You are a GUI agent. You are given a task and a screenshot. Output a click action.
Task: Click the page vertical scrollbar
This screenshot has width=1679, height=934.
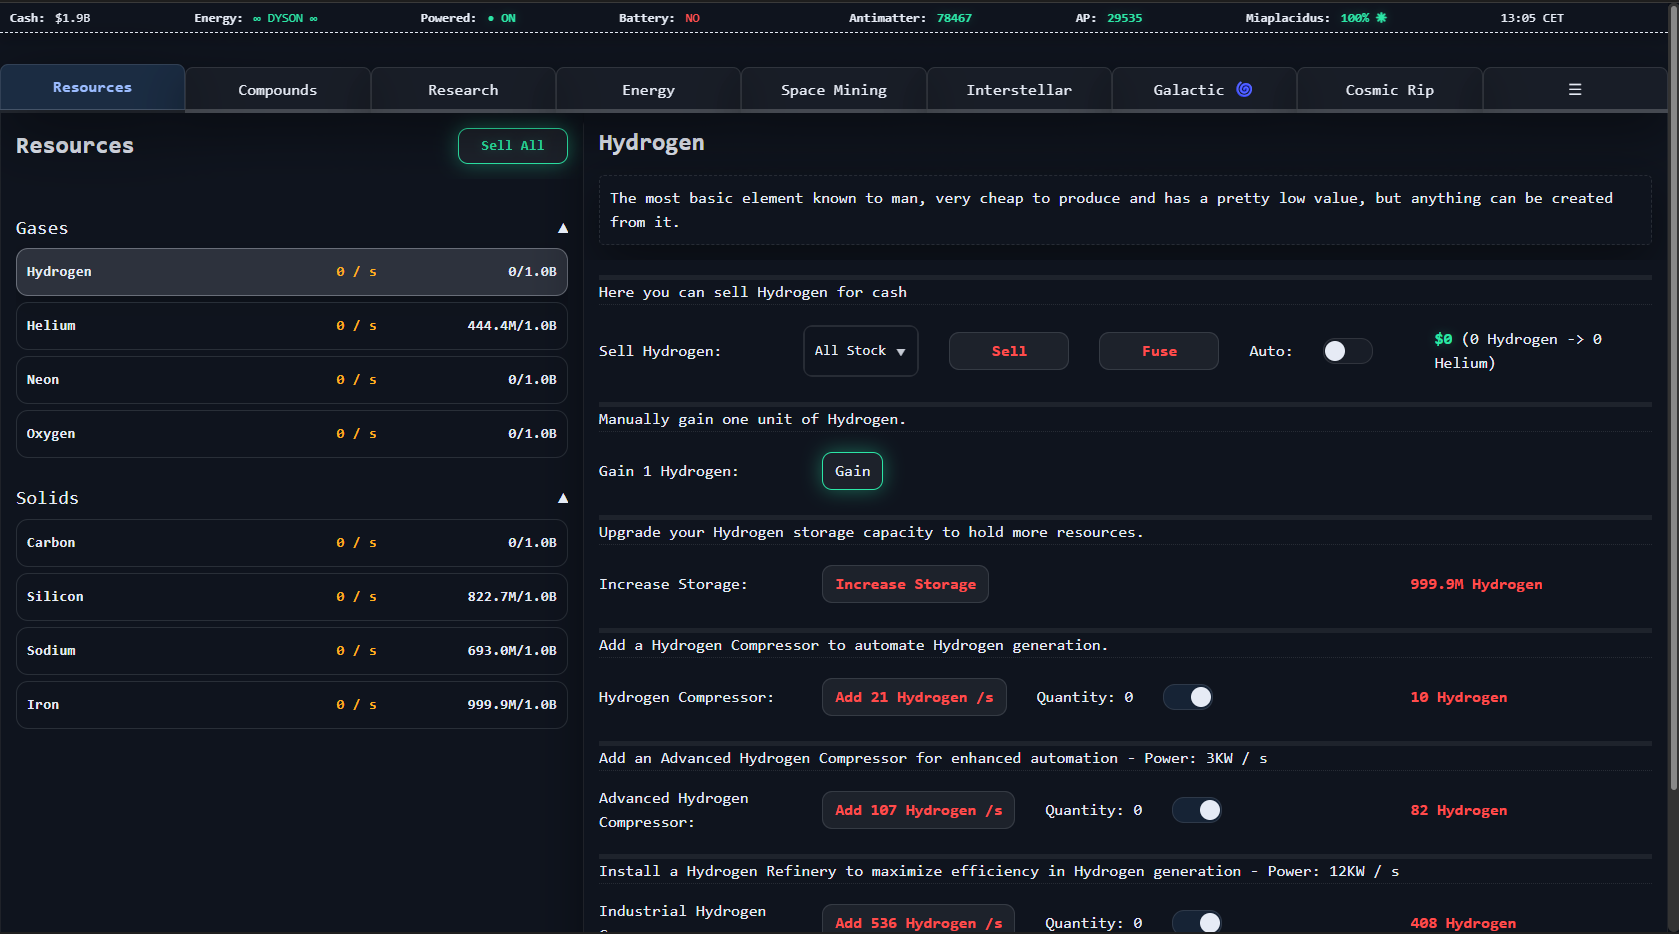click(1674, 400)
